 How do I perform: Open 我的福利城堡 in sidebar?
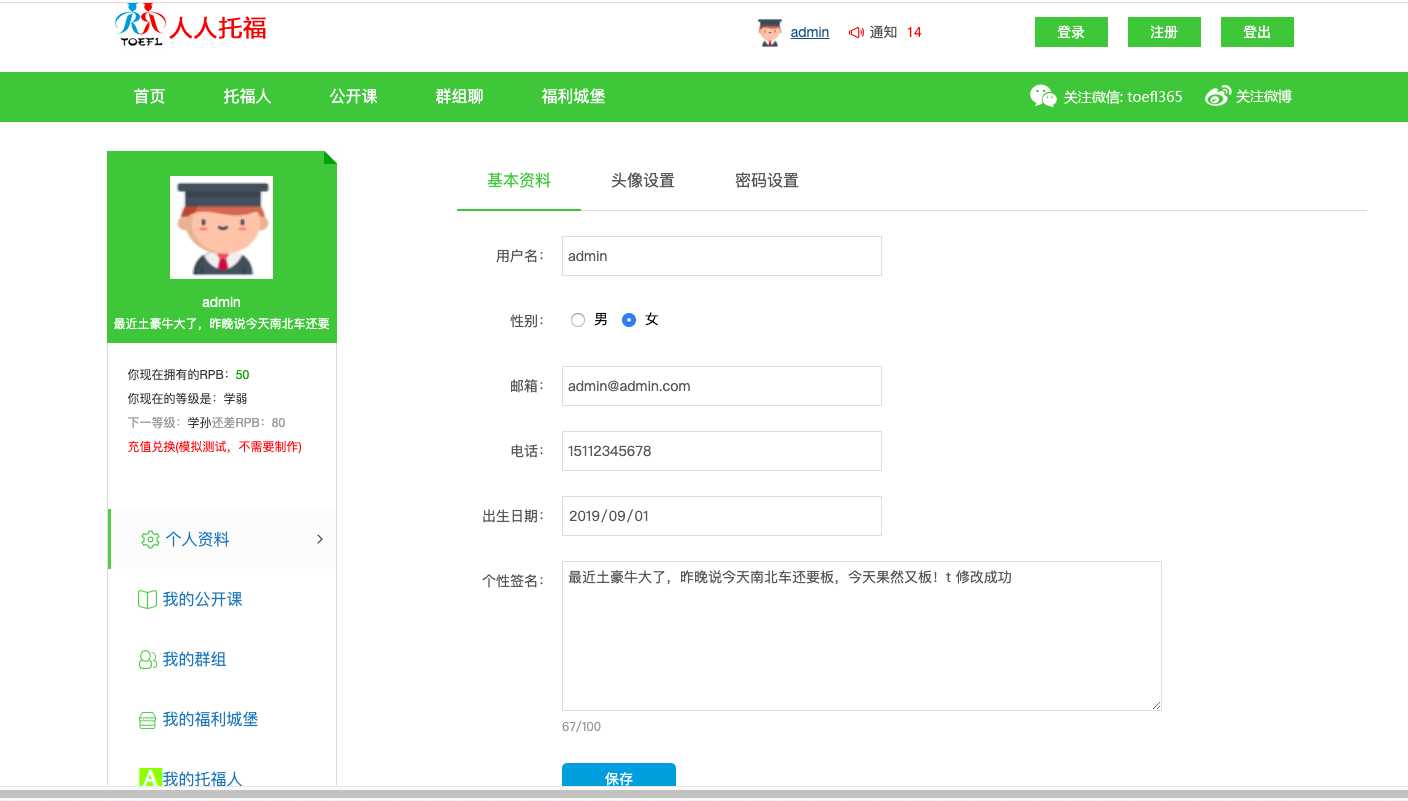211,719
